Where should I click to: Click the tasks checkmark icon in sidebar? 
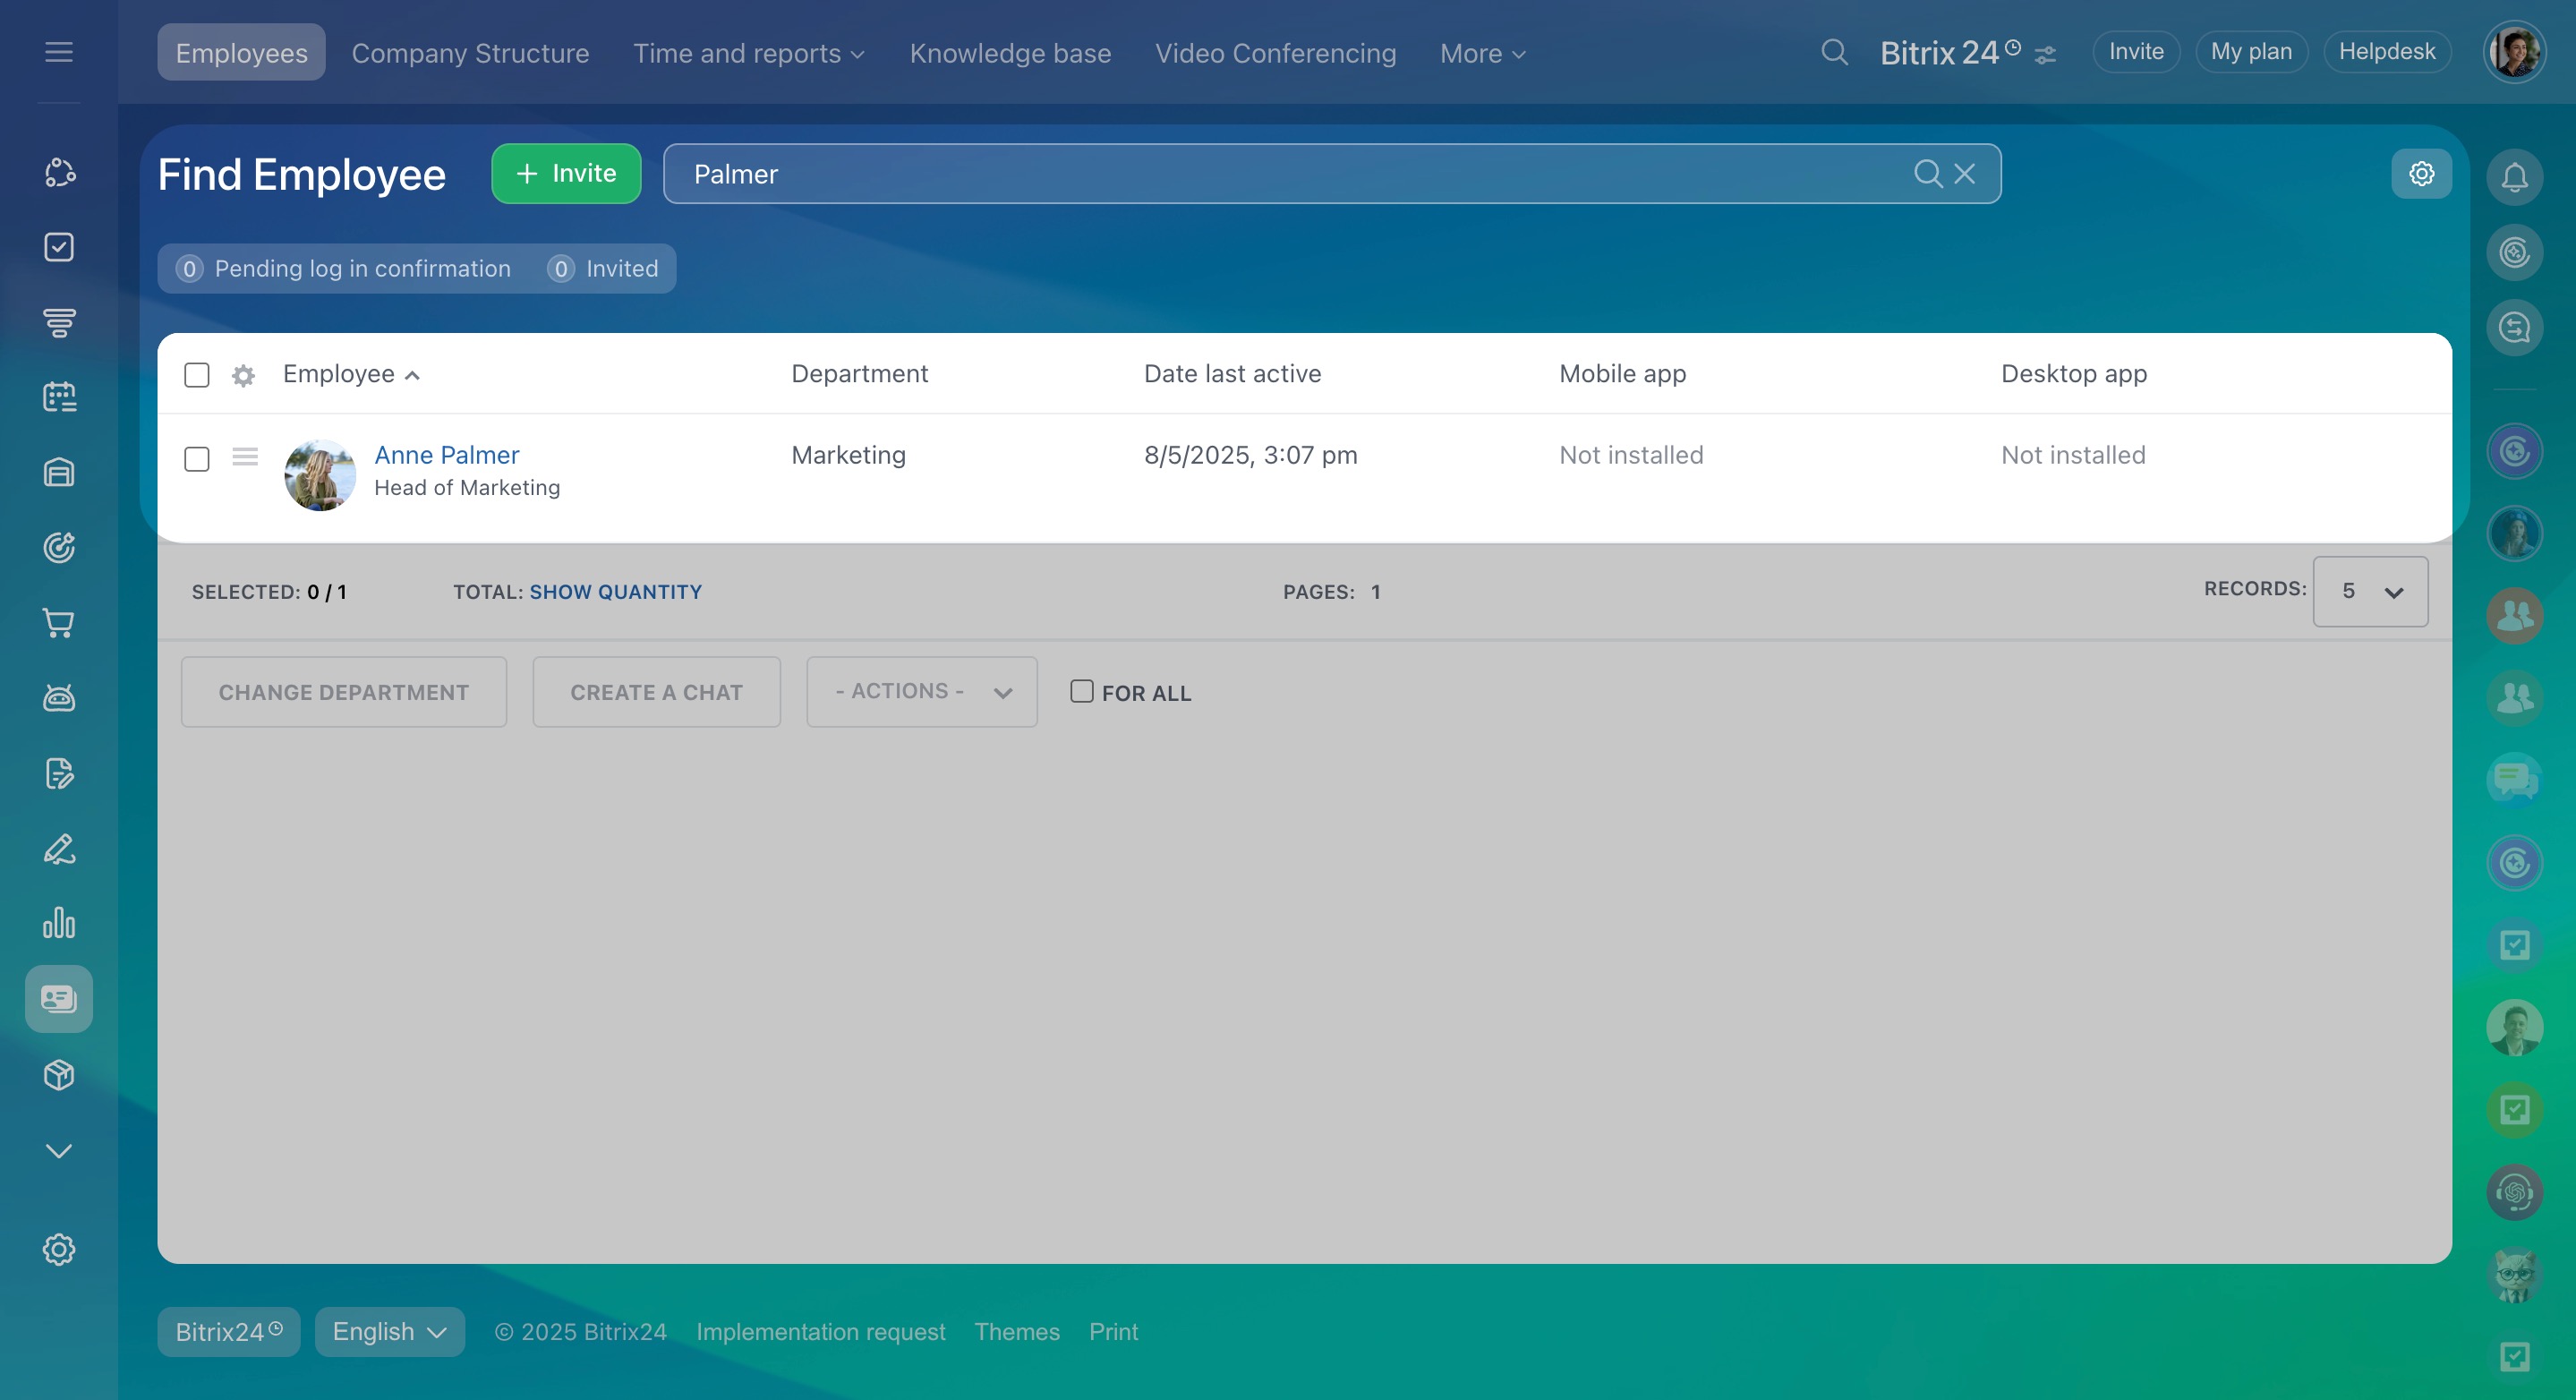[59, 247]
